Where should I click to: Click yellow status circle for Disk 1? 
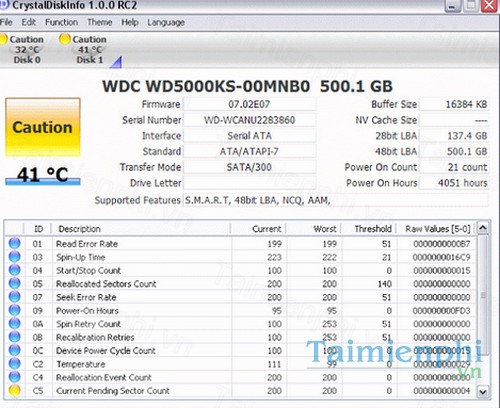tap(65, 39)
